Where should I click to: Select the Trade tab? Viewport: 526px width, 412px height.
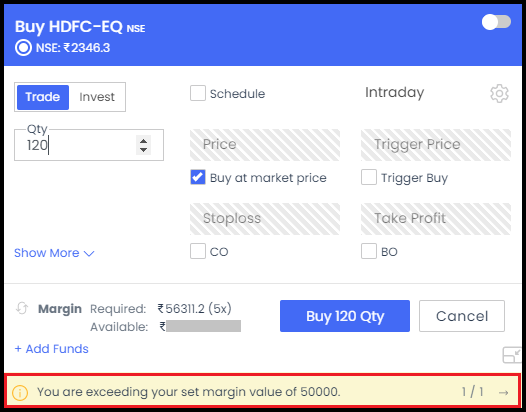click(43, 97)
